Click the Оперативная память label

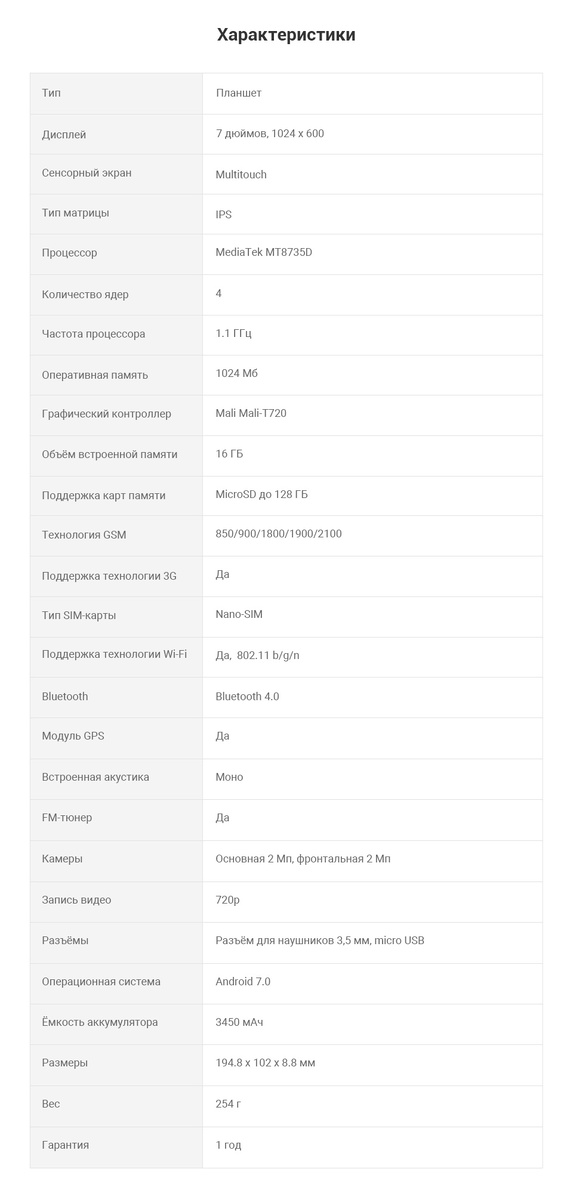(x=95, y=375)
